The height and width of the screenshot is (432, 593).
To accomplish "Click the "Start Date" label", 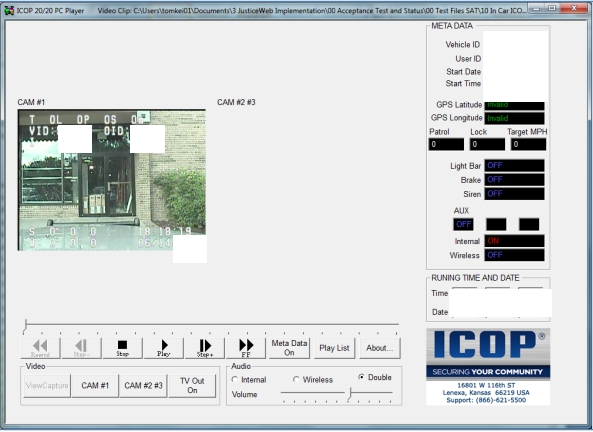I will (x=463, y=71).
